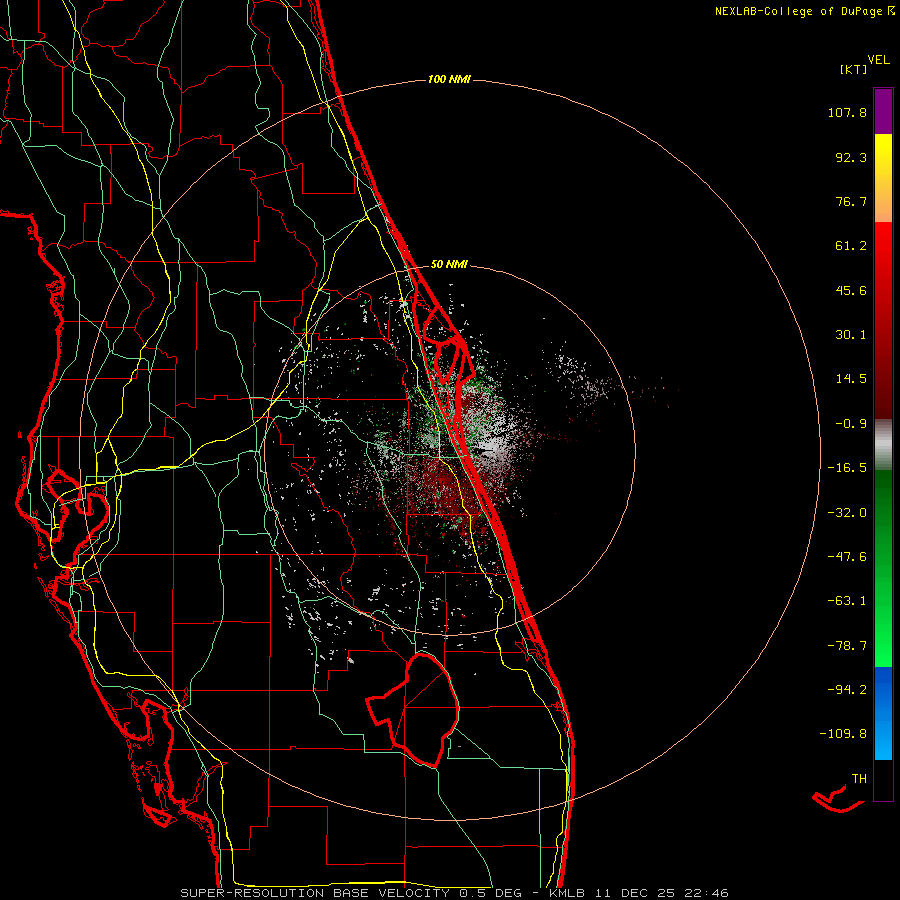900x900 pixels.
Task: Click the -78.7 velocity scale value
Action: point(847,646)
